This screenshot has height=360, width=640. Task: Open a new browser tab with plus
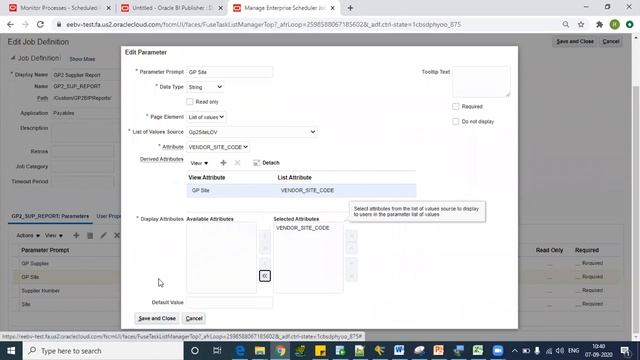(350, 8)
